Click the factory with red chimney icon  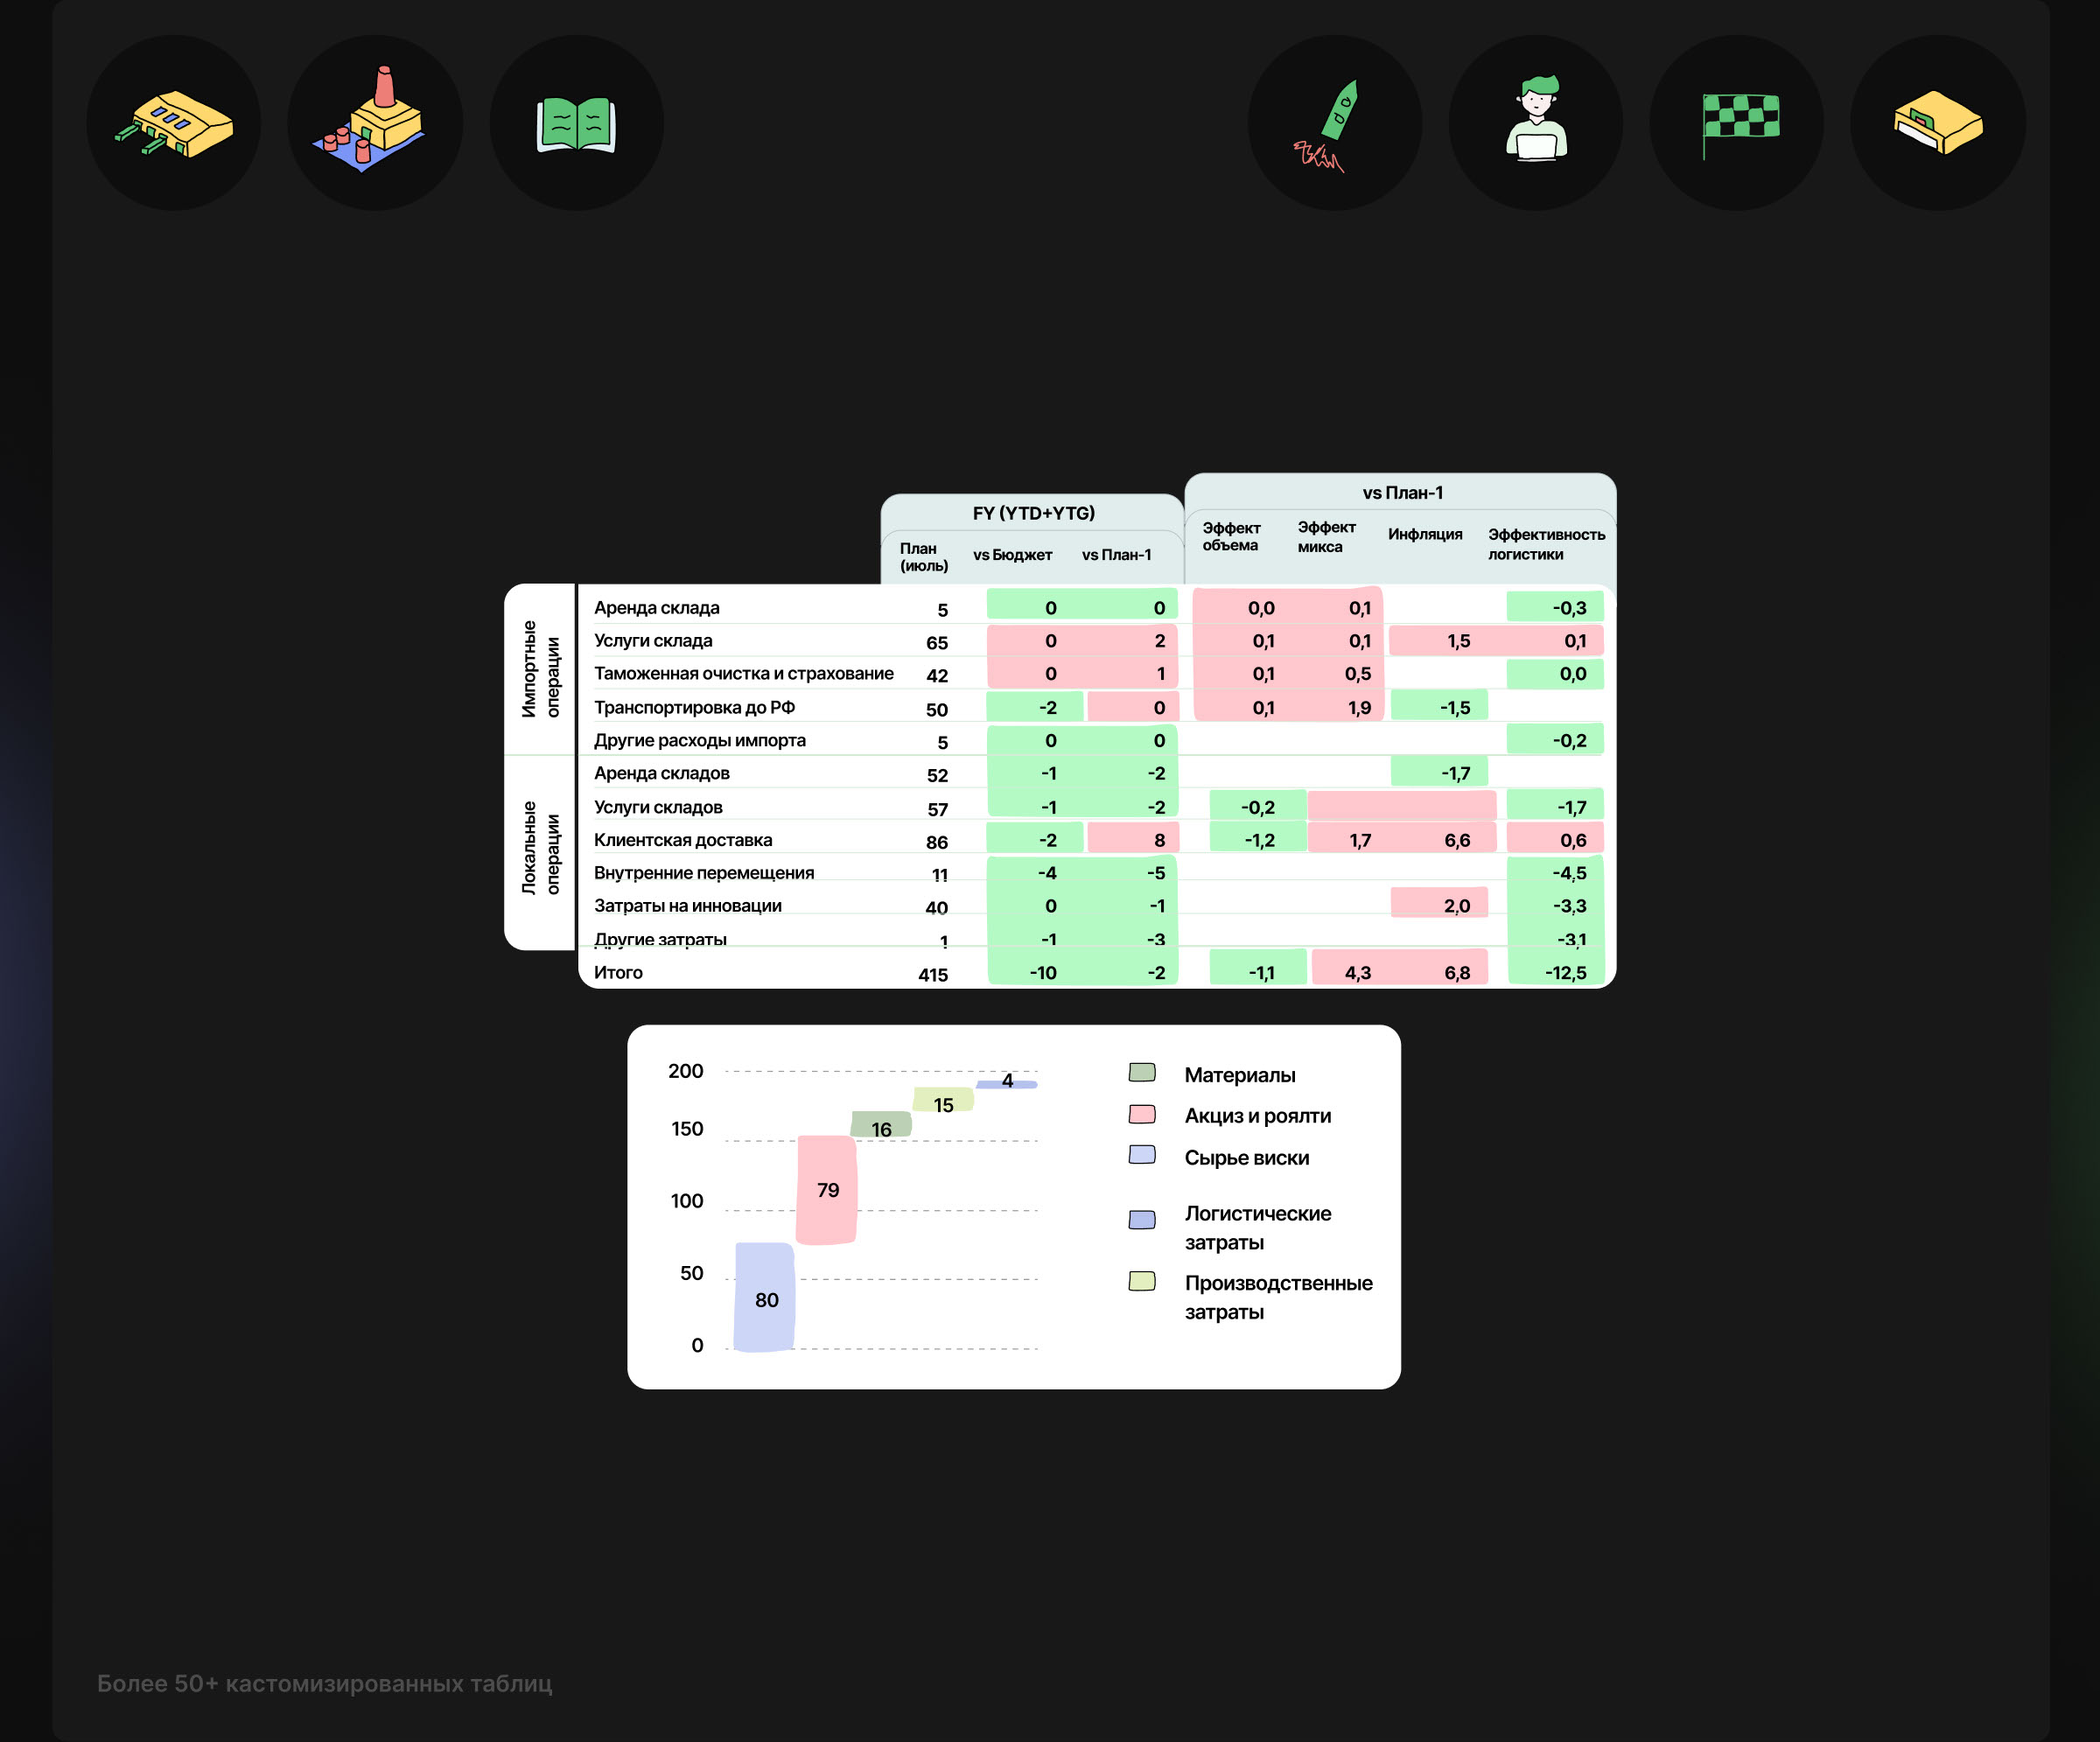coord(374,123)
